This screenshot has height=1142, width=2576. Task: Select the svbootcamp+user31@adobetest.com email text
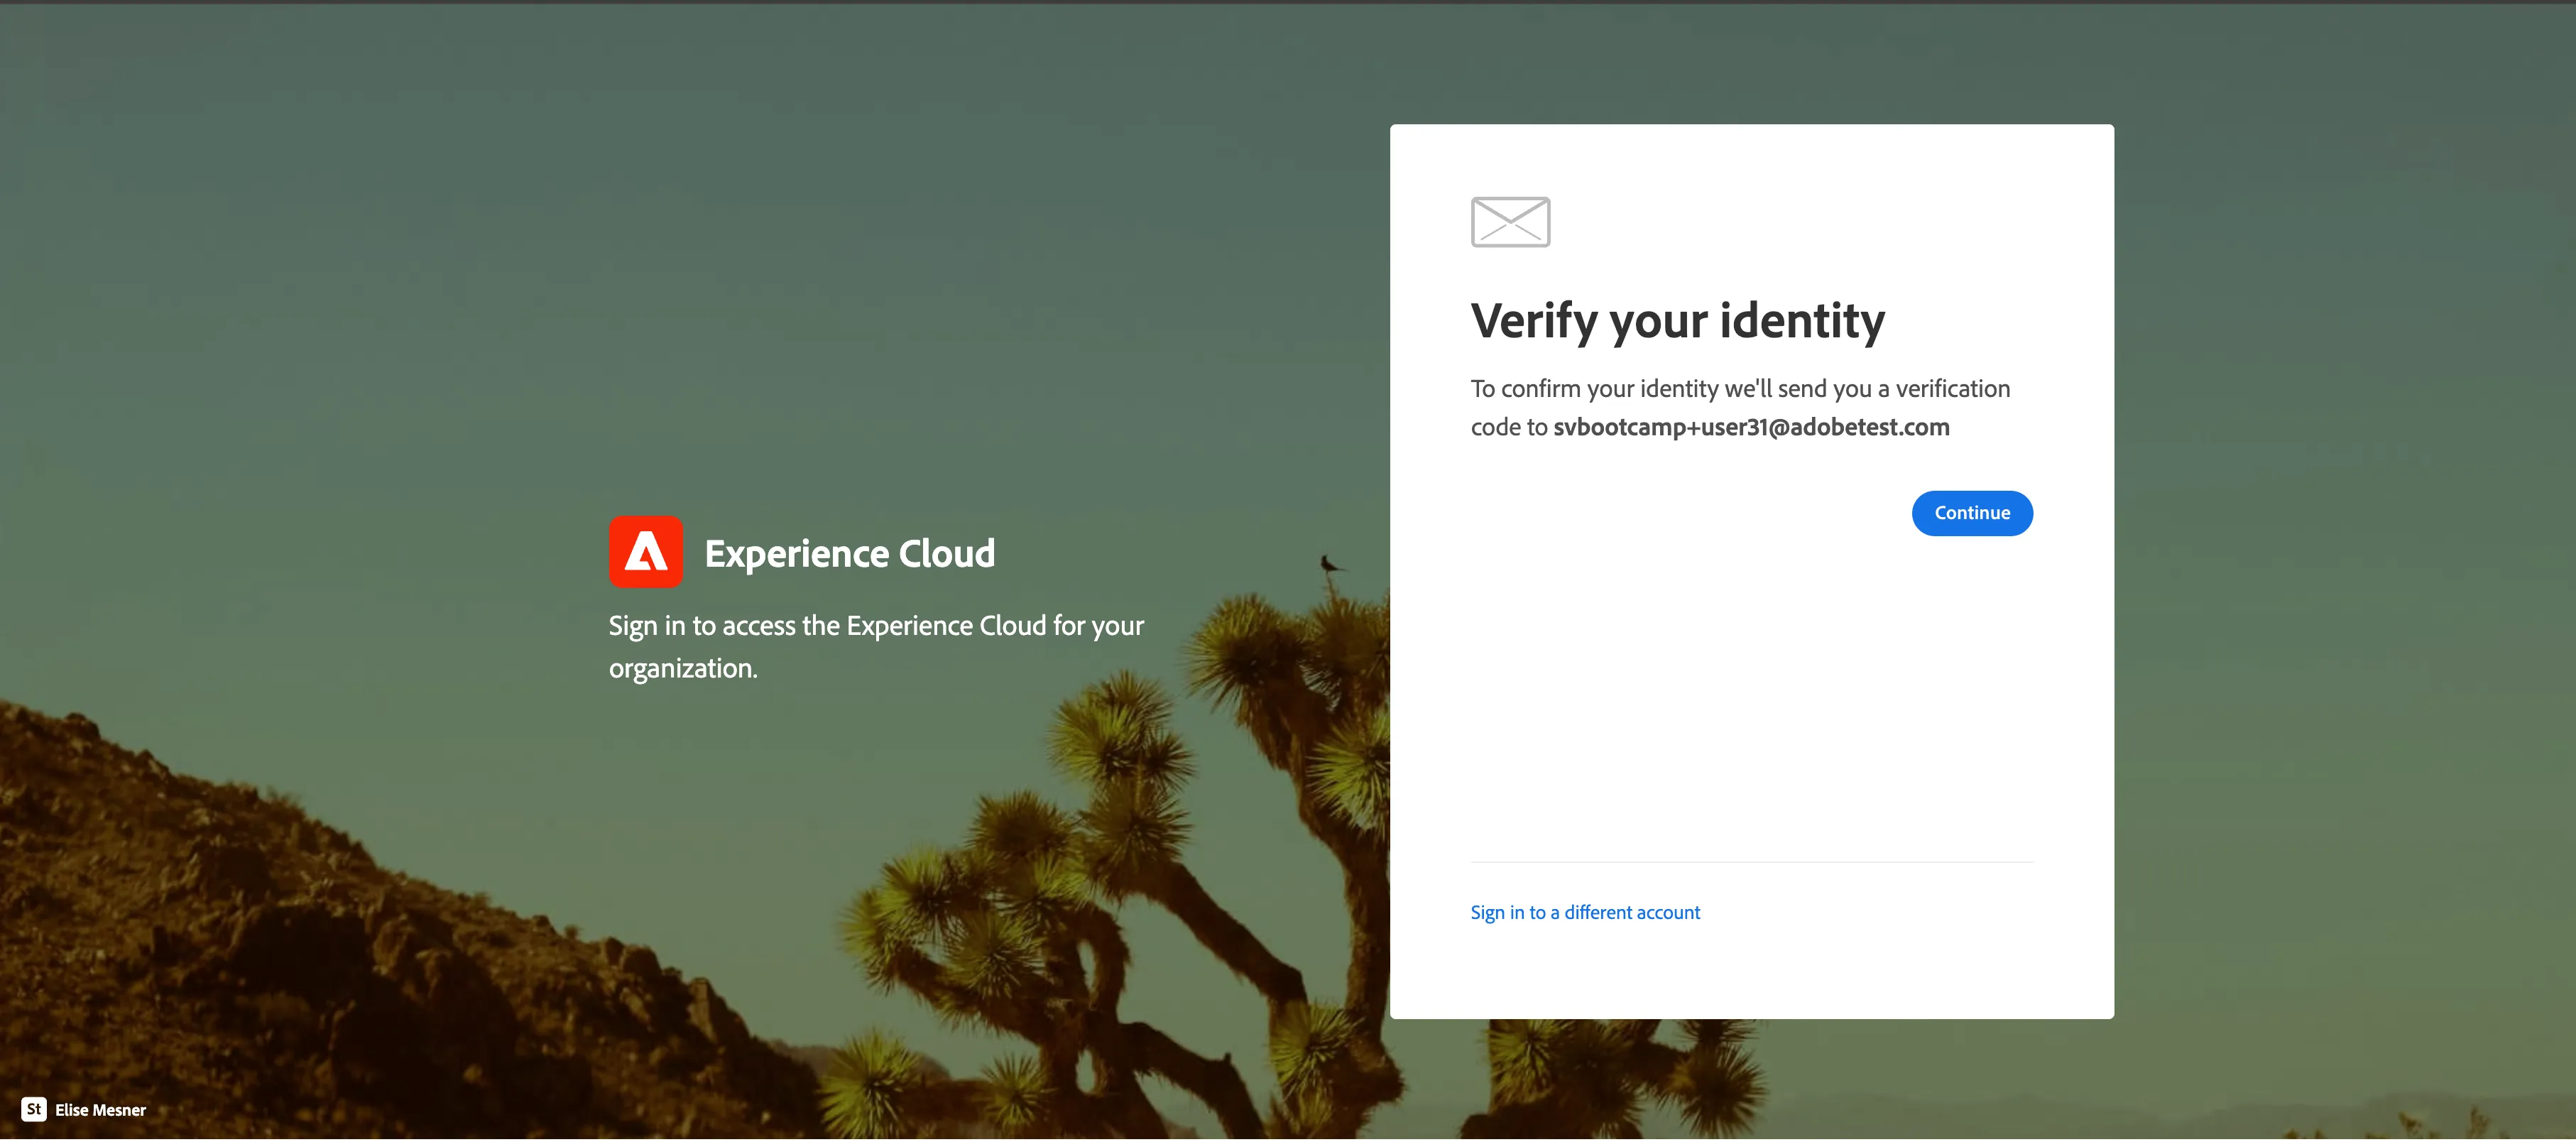1751,427
